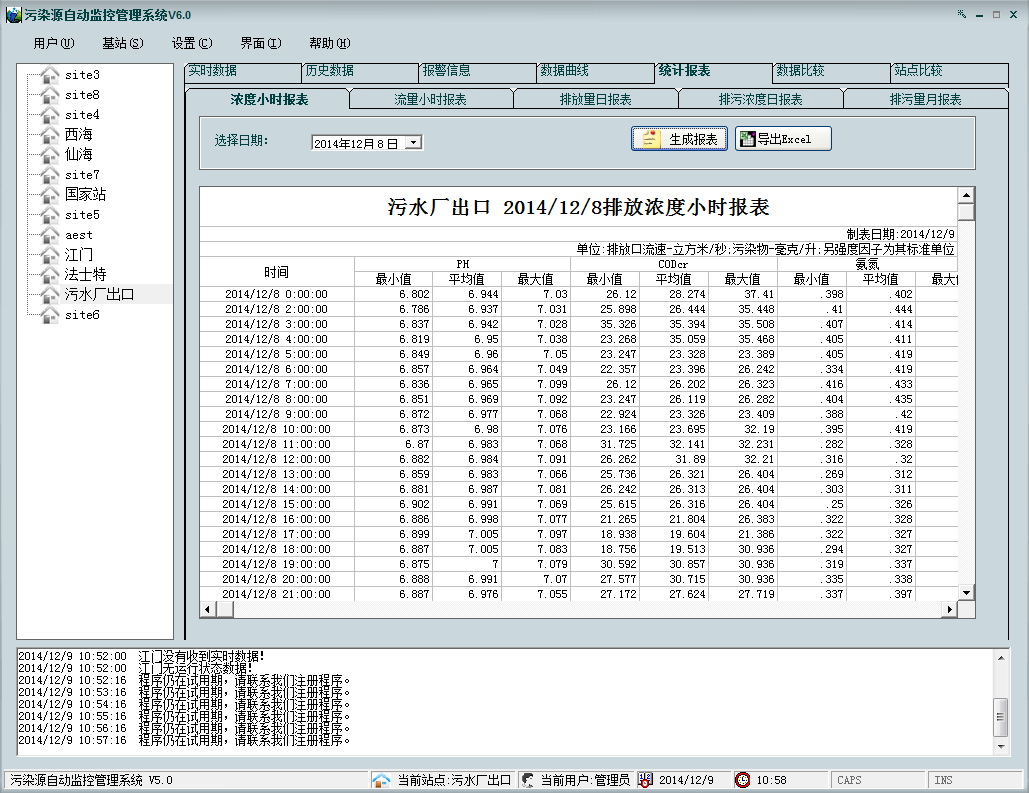1029x793 pixels.
Task: Open the 用户 menu
Action: (x=53, y=43)
